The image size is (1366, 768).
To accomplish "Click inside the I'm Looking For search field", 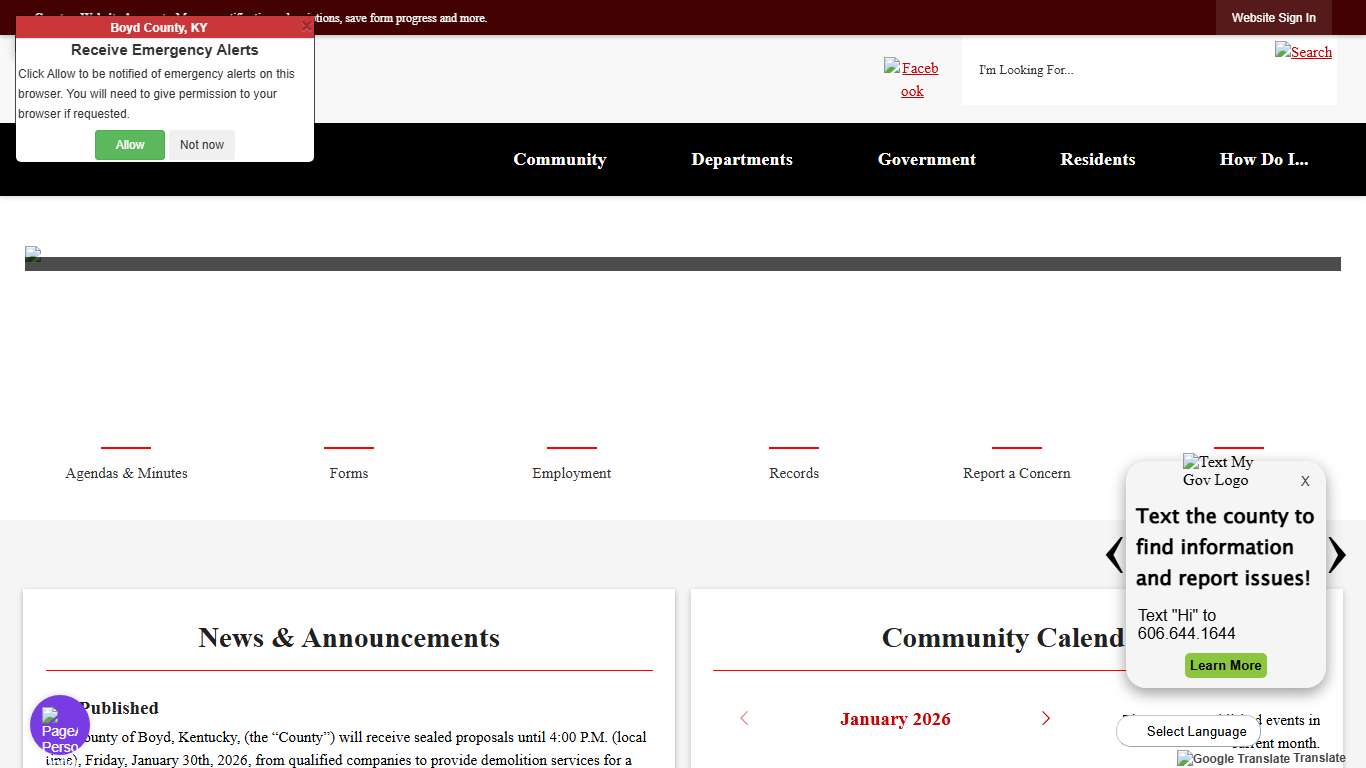I will [1100, 70].
